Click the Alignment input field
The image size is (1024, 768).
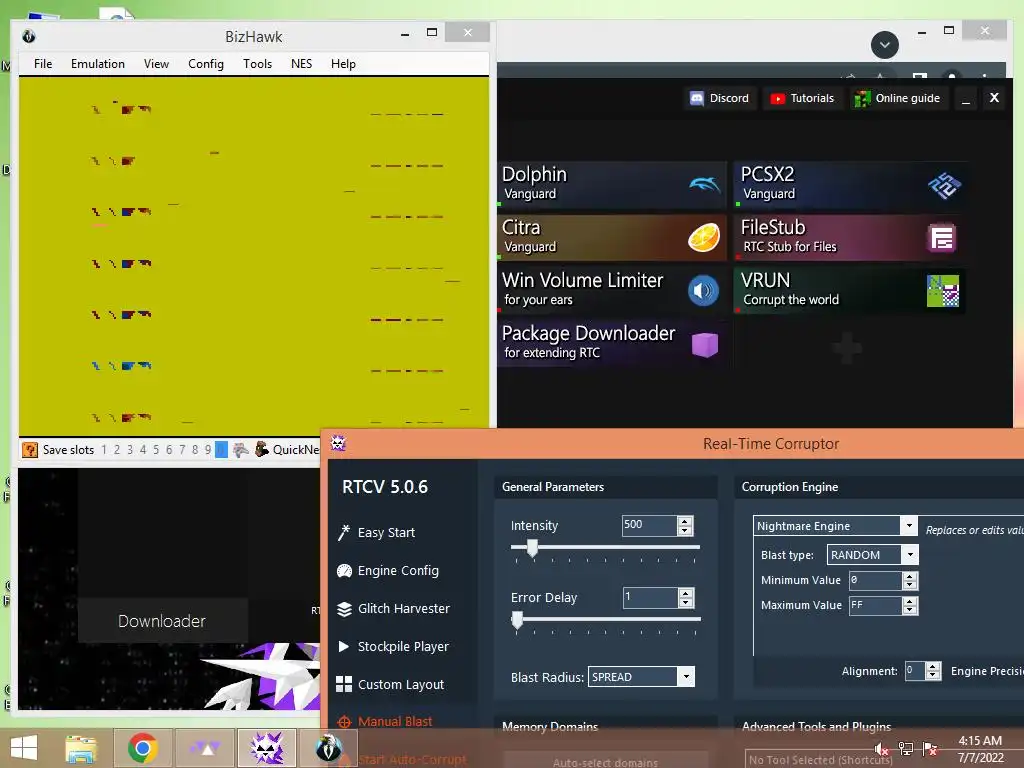(x=915, y=671)
